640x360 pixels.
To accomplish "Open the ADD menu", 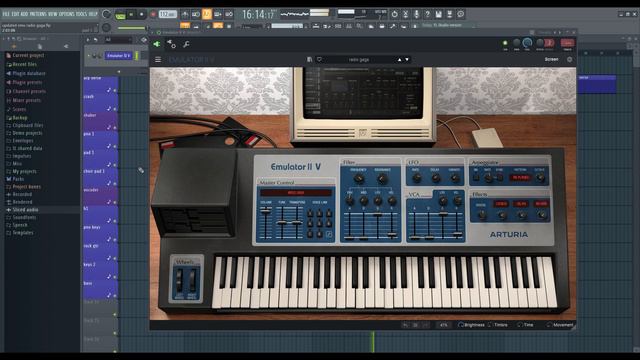I will click(24, 14).
